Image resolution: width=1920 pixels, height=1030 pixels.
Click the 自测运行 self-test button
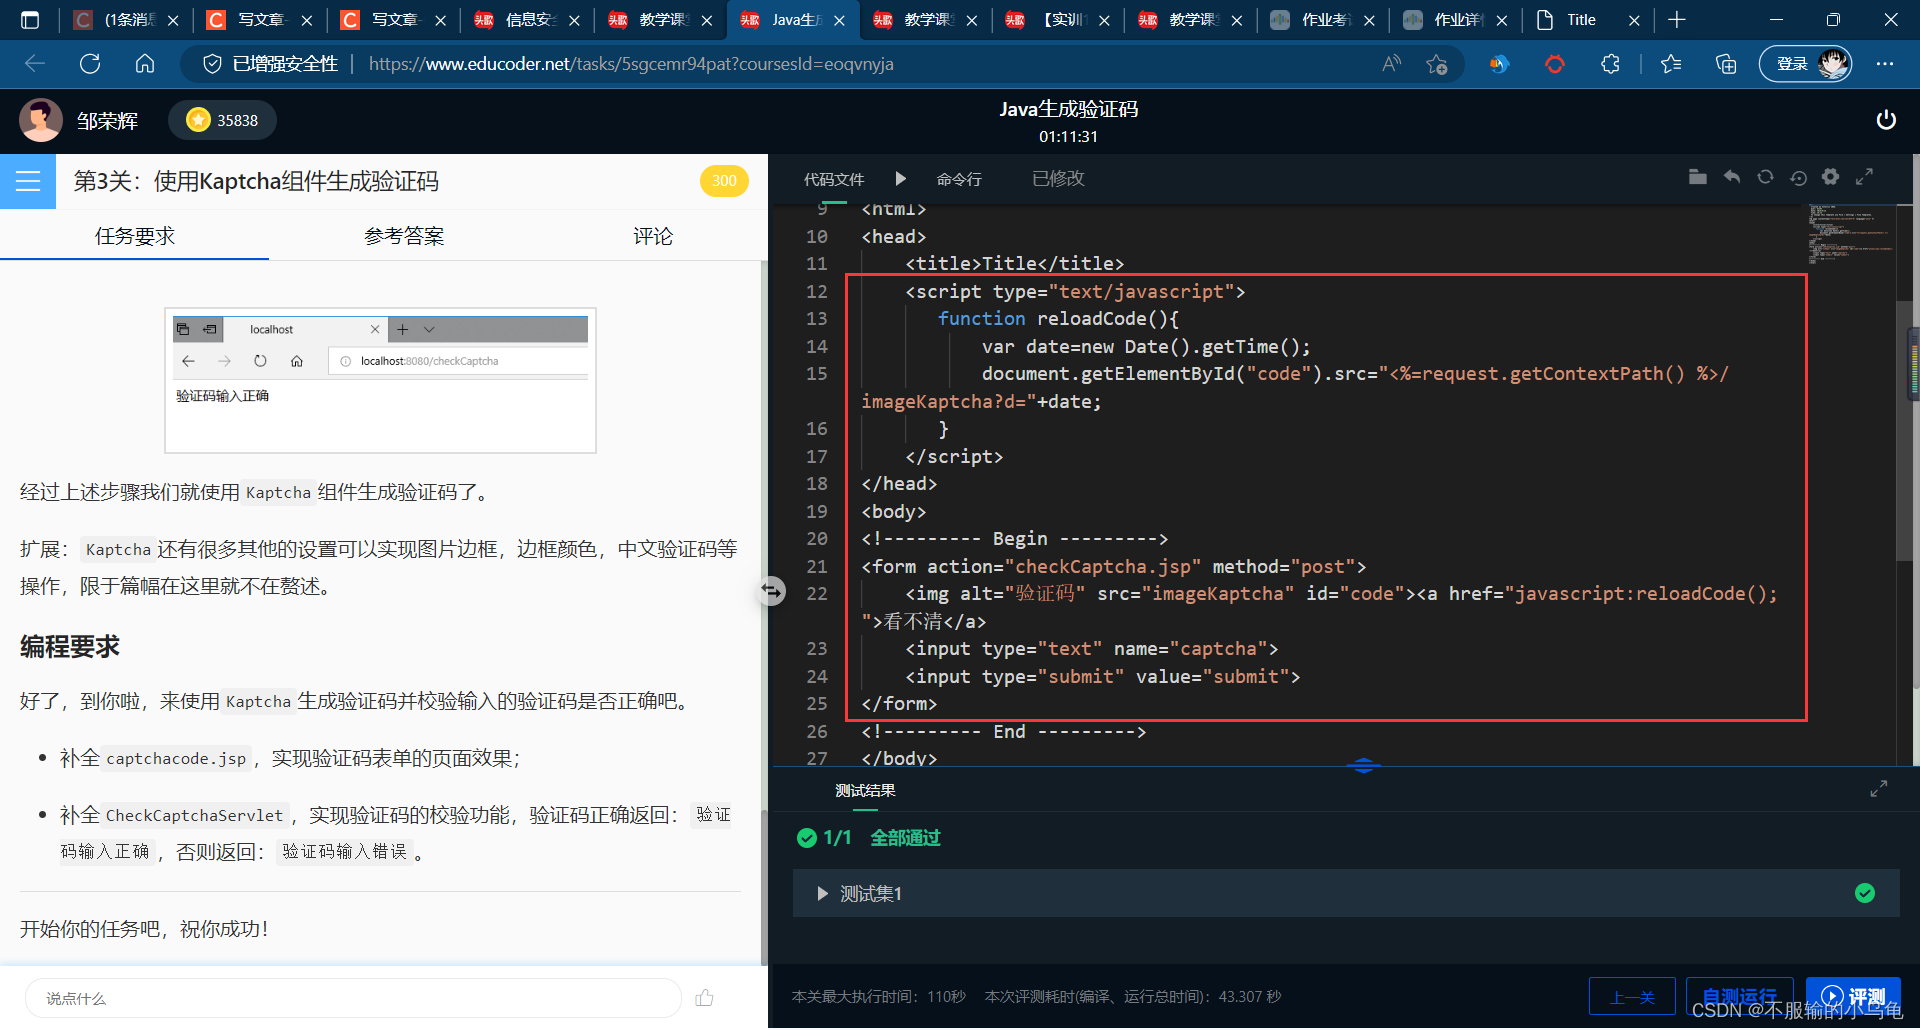click(1739, 996)
